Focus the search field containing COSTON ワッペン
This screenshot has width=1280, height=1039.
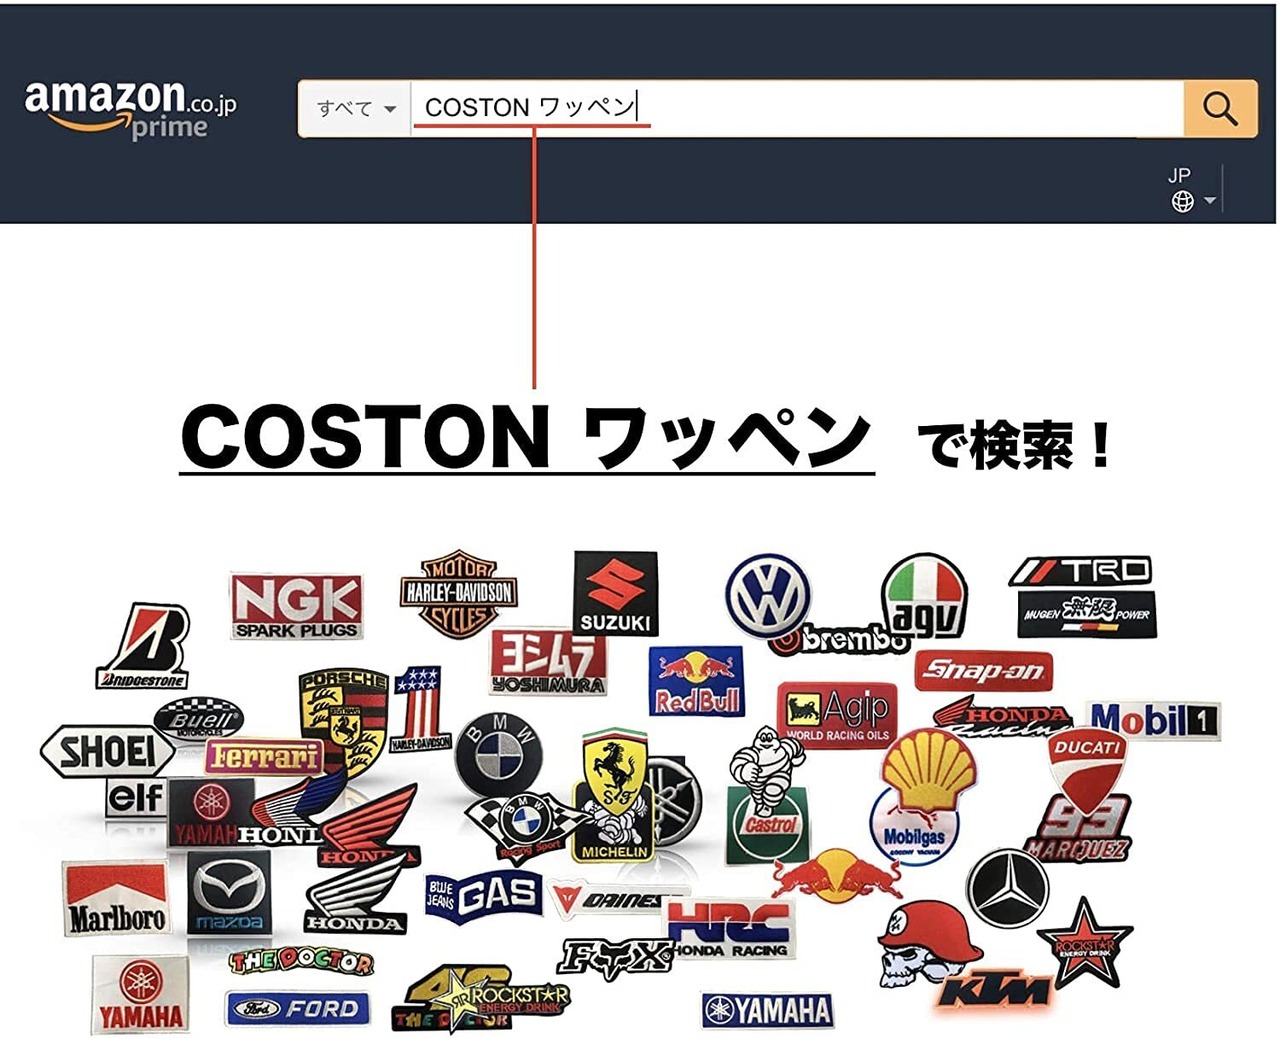coord(797,108)
